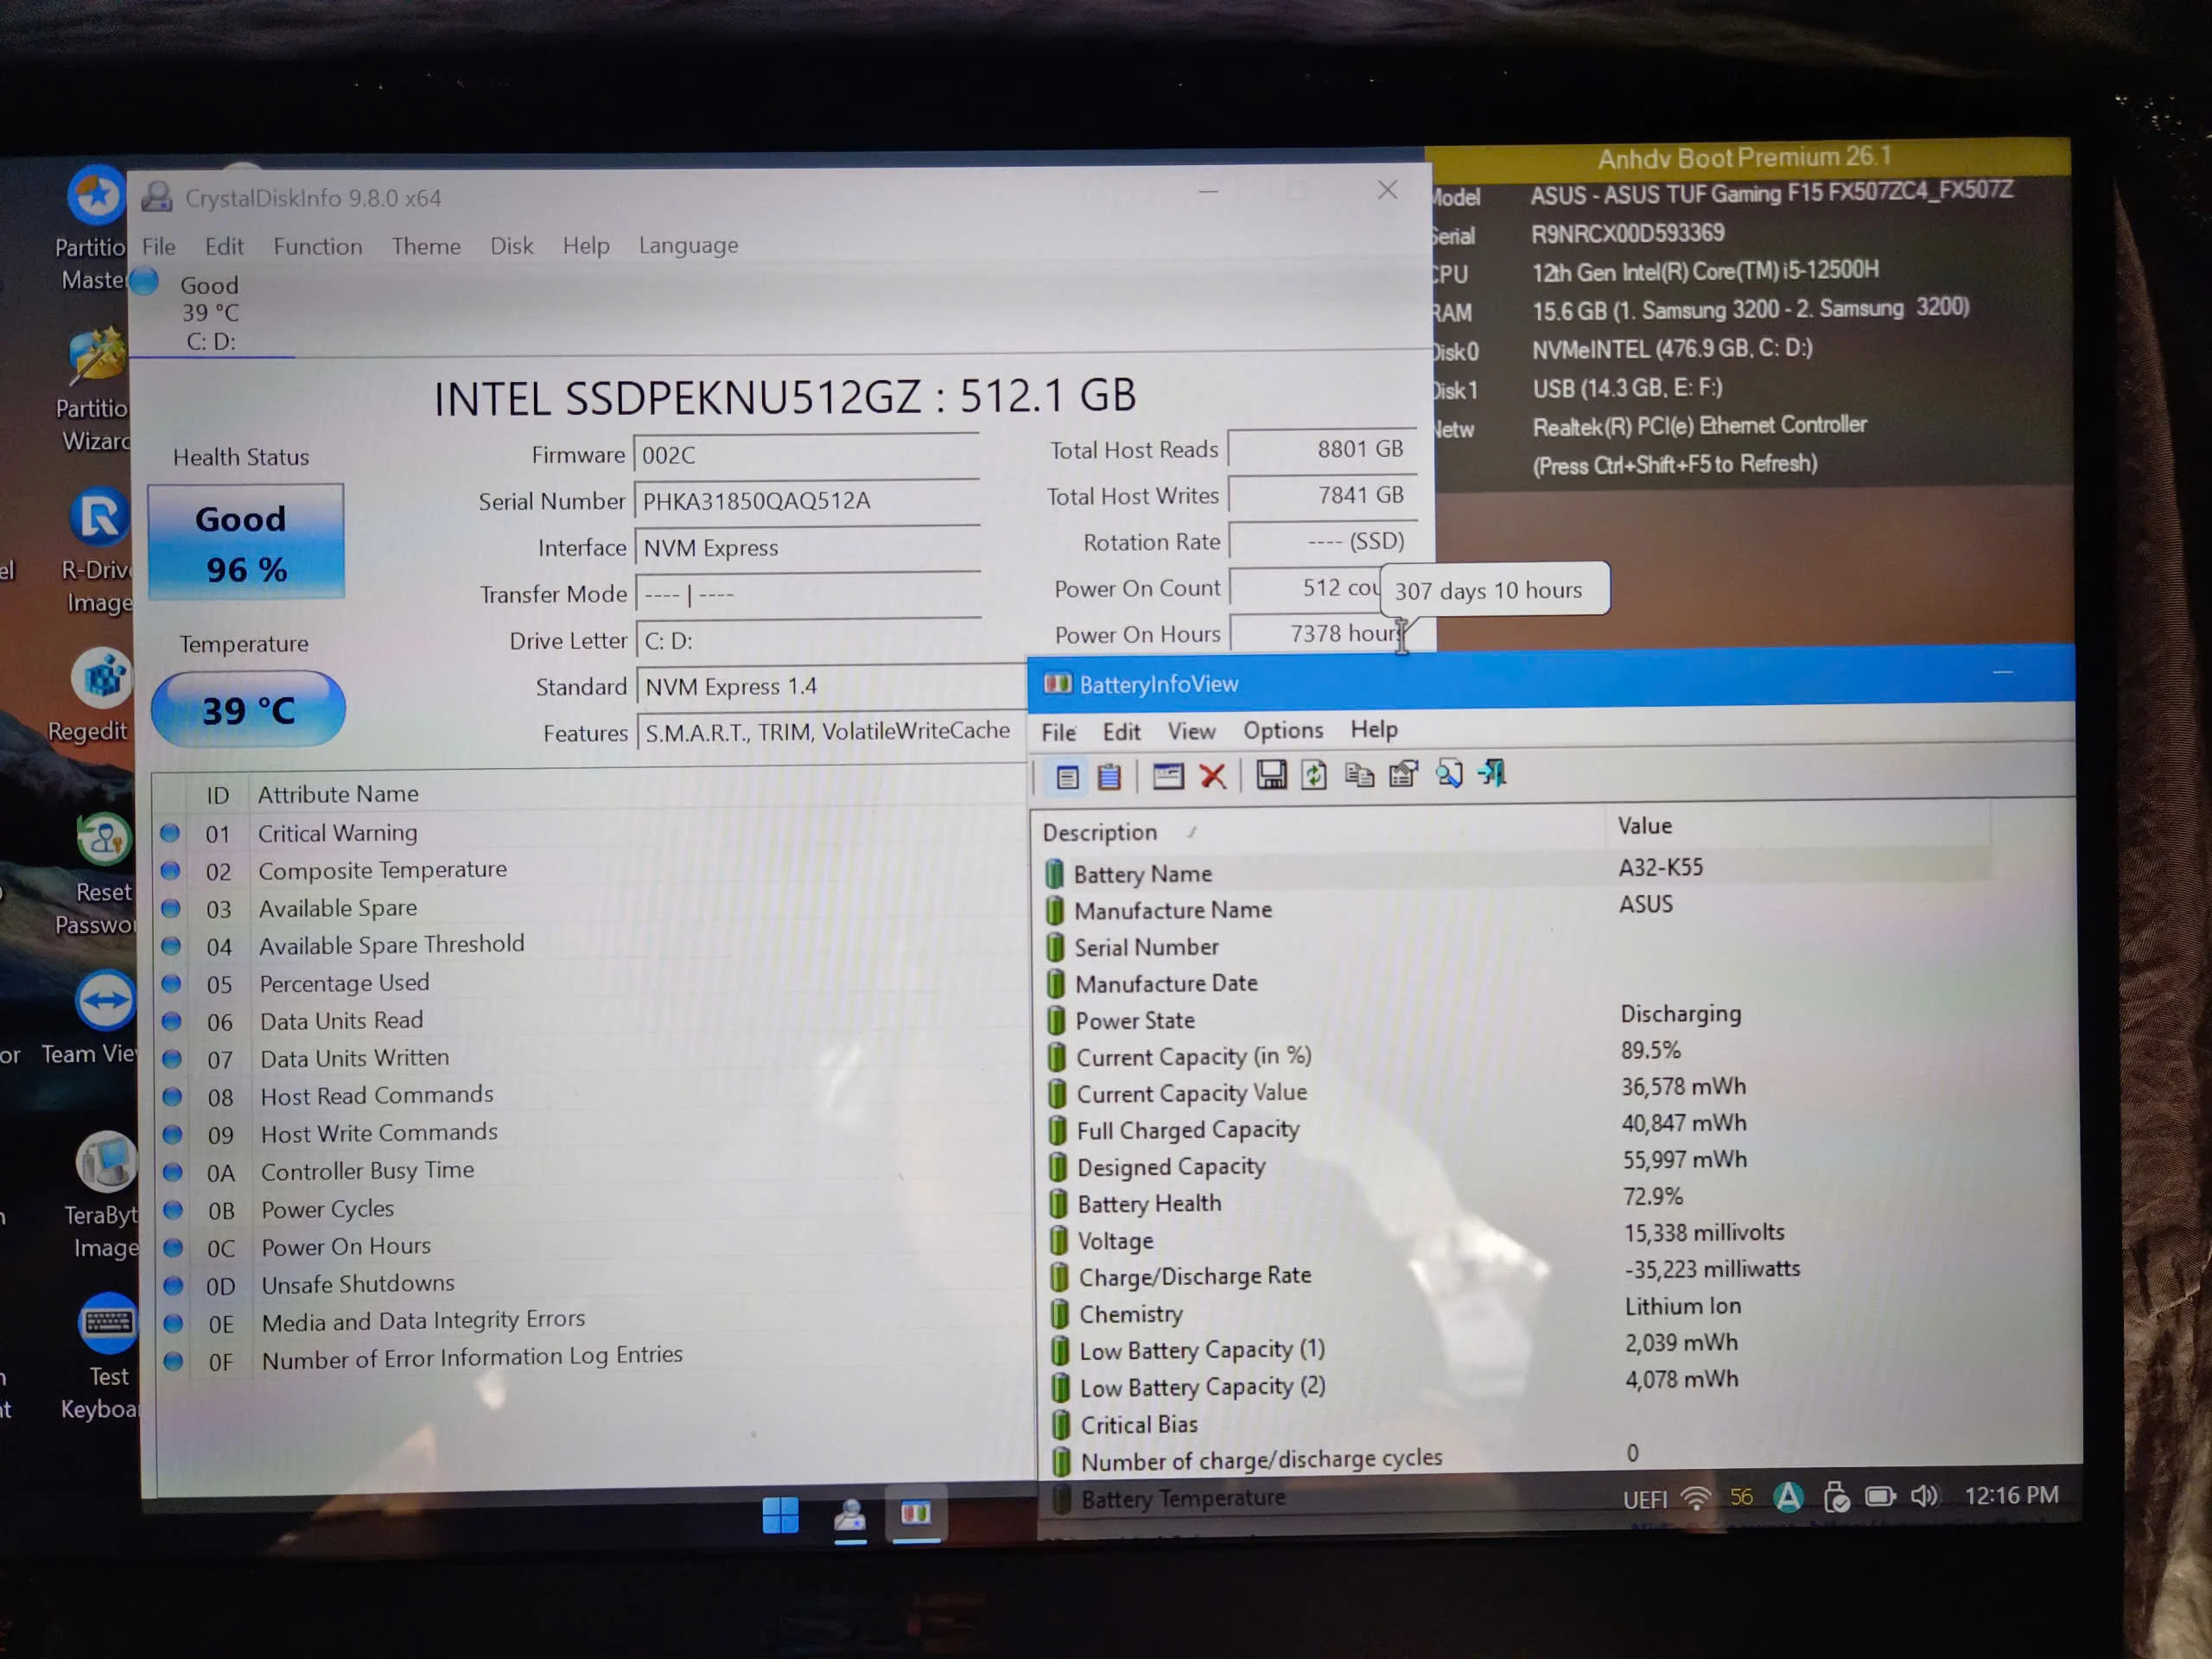Select the Controller Busy Time attribute row

click(x=594, y=1171)
